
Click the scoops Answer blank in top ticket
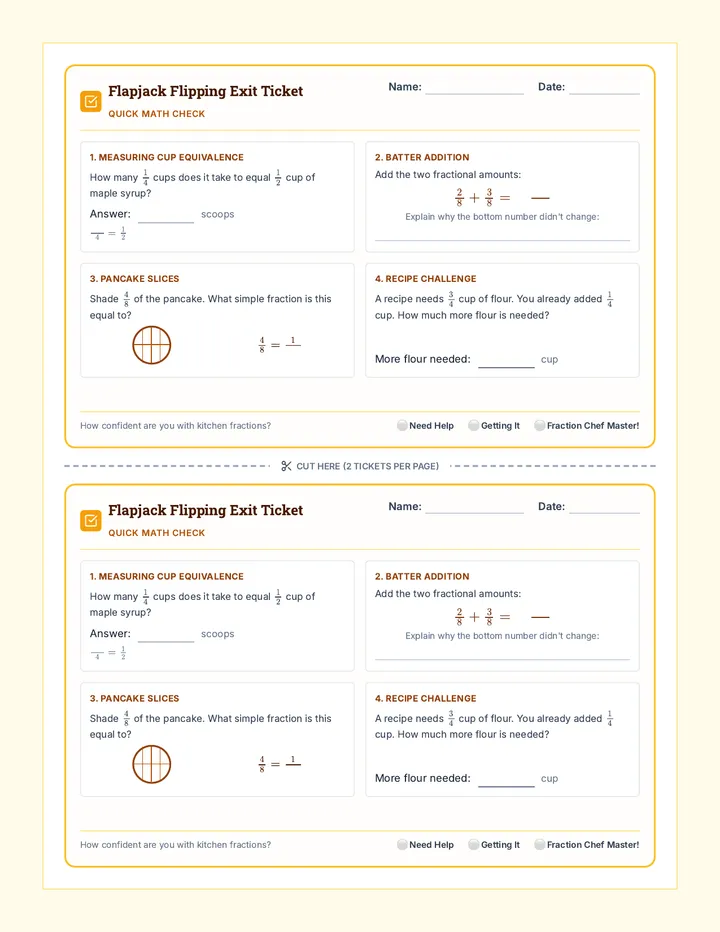point(166,215)
